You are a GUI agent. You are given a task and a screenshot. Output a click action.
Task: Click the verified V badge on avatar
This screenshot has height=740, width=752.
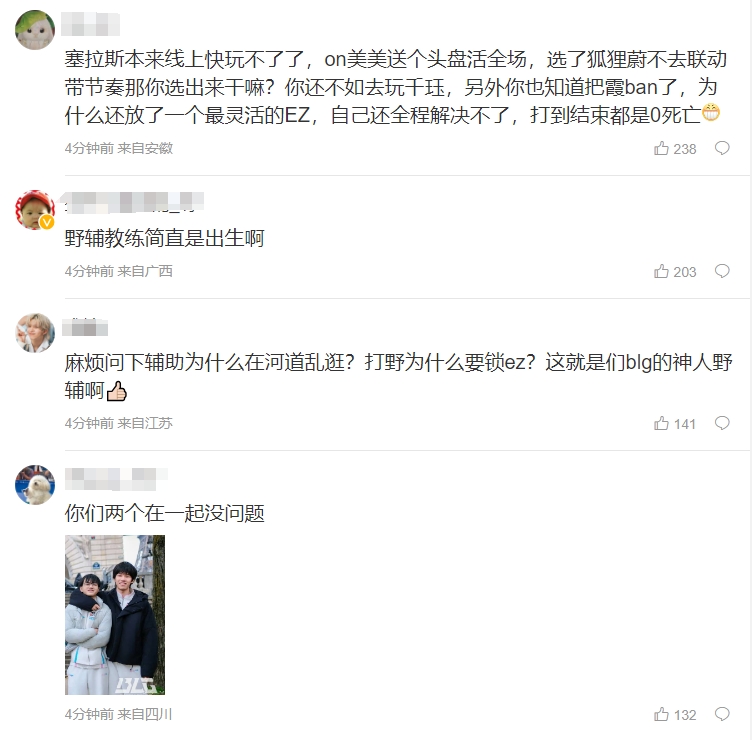(x=47, y=222)
